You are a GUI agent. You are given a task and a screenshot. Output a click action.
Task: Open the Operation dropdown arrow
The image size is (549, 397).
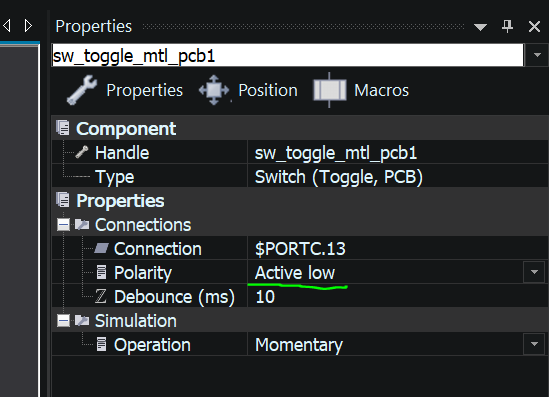click(x=534, y=344)
